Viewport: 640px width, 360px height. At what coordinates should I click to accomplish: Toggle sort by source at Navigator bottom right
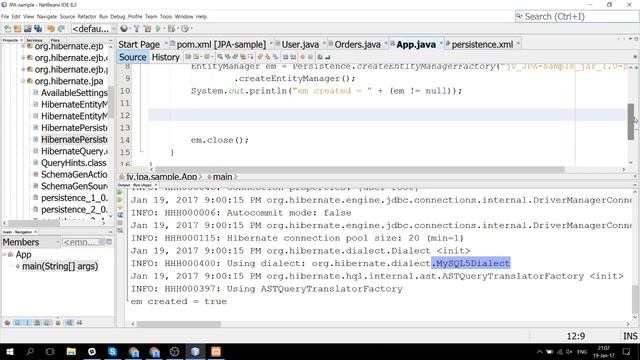[79, 323]
